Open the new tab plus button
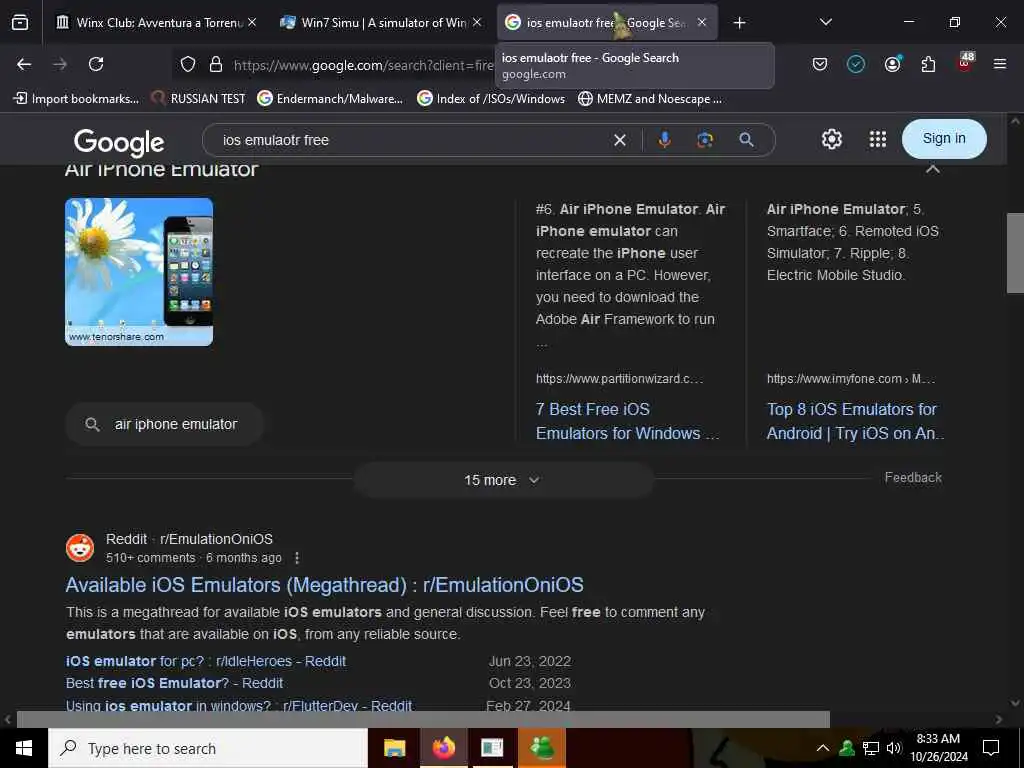Viewport: 1024px width, 768px height. (739, 23)
